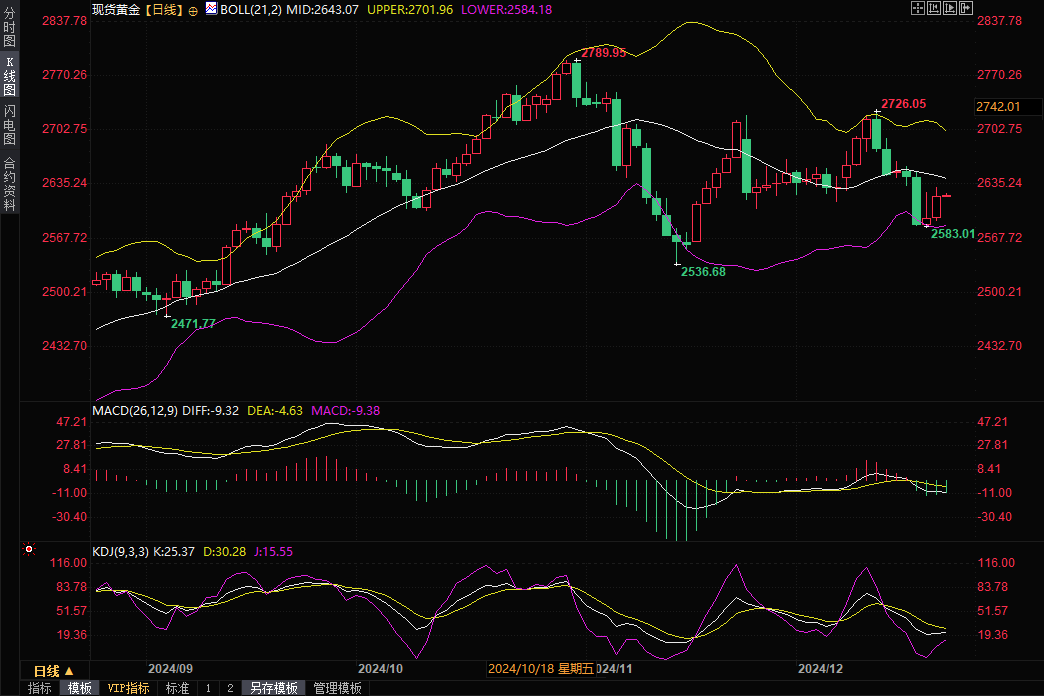This screenshot has width=1044, height=696.
Task: Click the MACD(26,12,9) indicator label
Action: (x=135, y=411)
